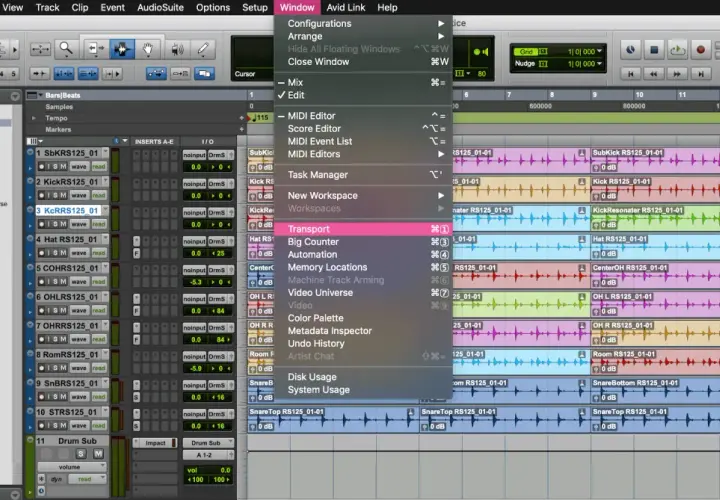Solo track 2 KickRS125_01
Viewport: 720px width, 500px height.
pyautogui.click(x=55, y=195)
